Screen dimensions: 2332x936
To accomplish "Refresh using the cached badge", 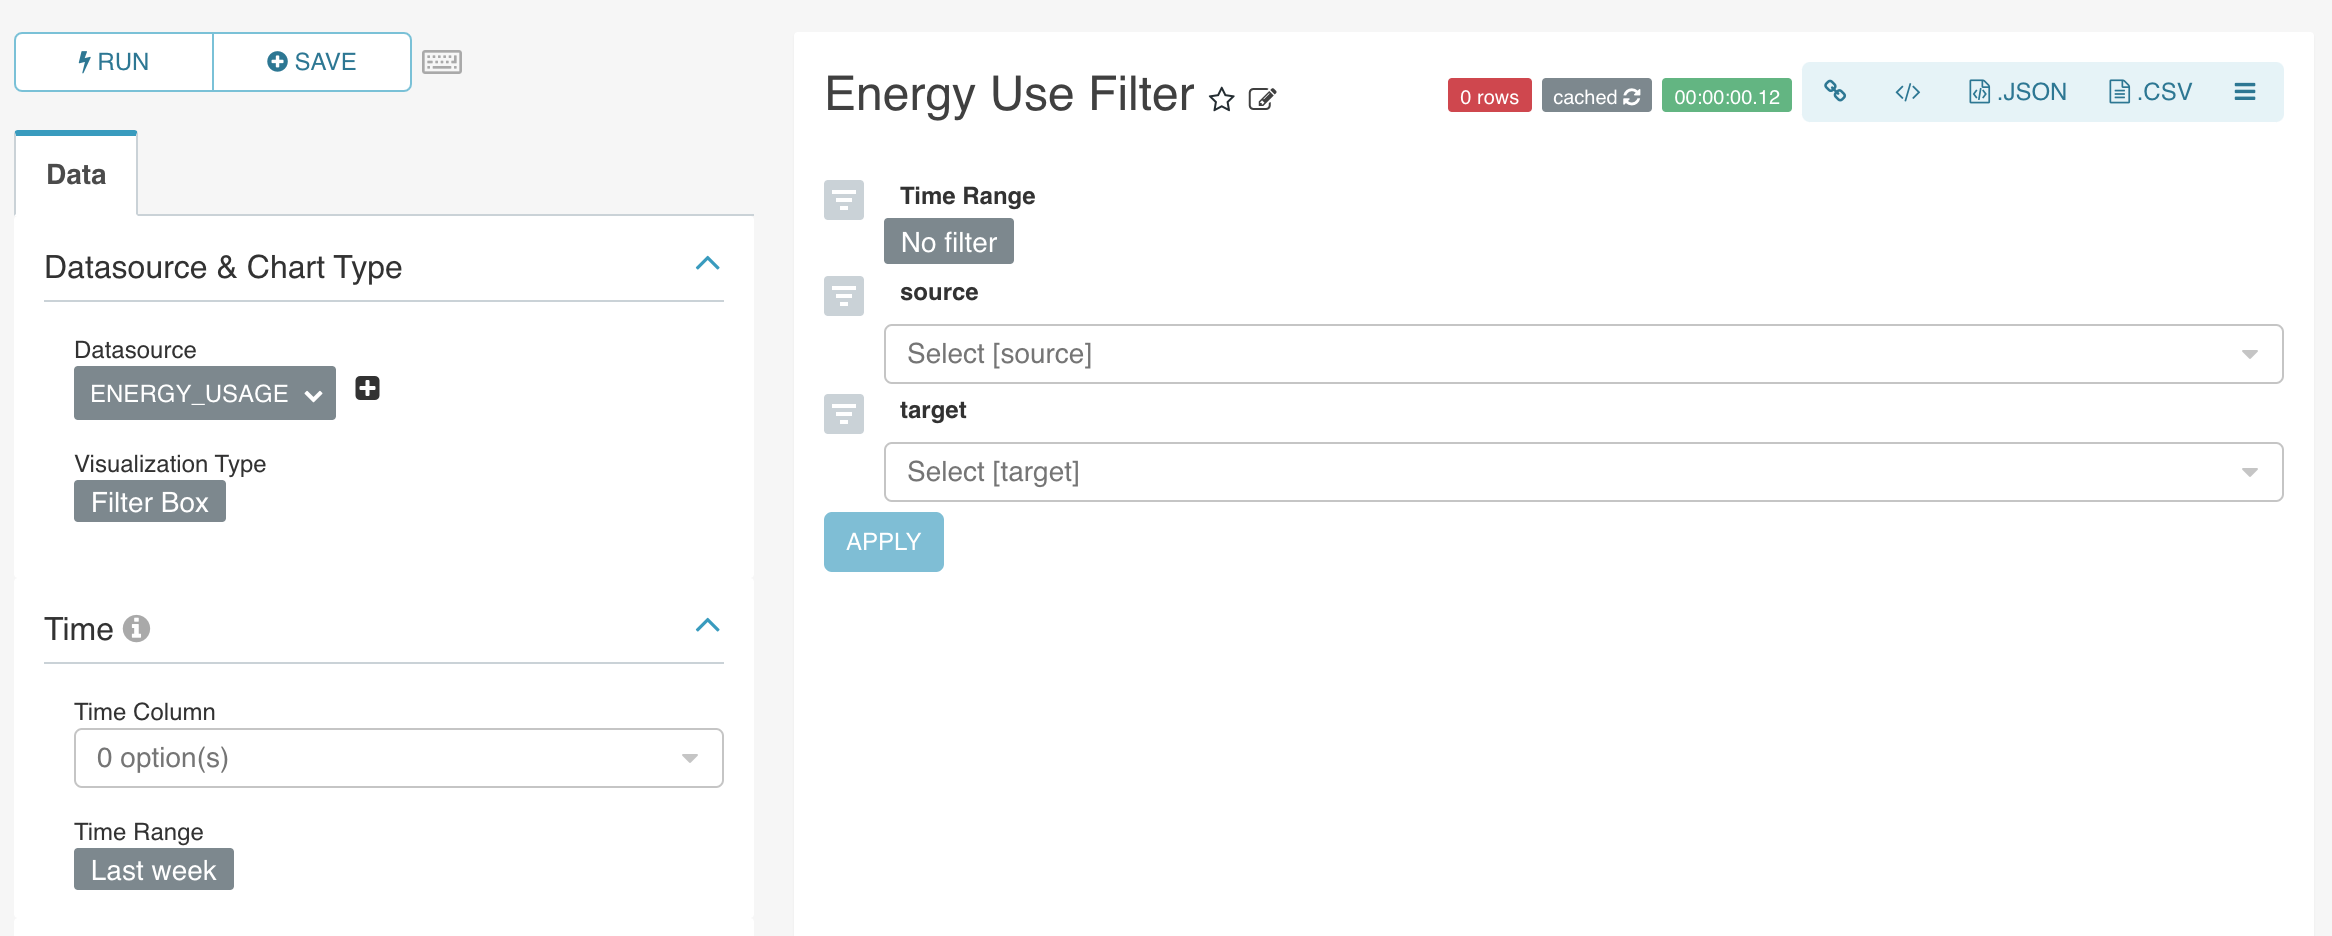I will tap(1596, 96).
